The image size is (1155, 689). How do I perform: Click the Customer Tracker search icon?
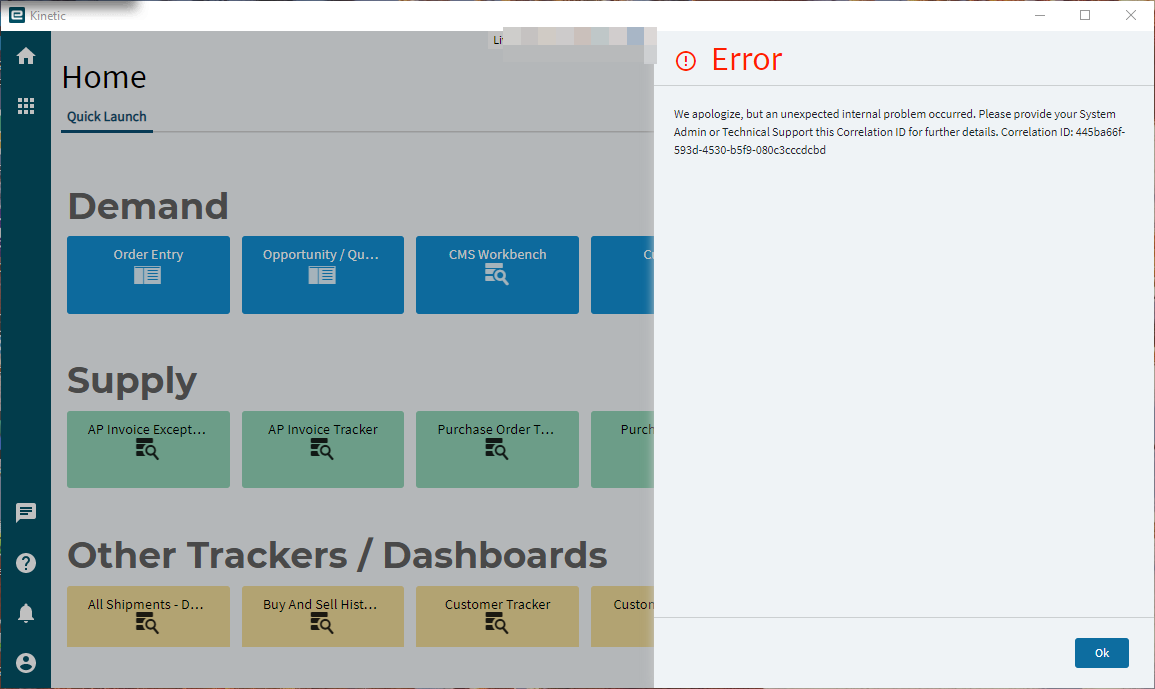click(x=496, y=623)
